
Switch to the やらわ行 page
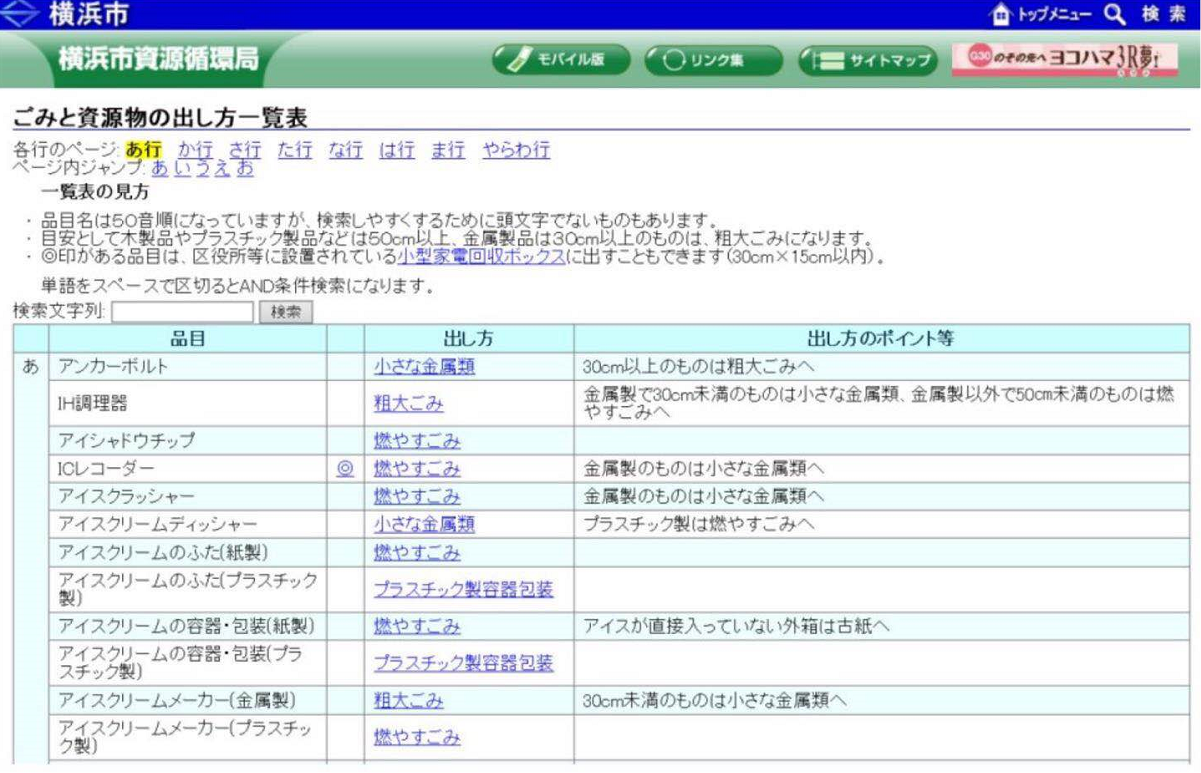click(515, 150)
